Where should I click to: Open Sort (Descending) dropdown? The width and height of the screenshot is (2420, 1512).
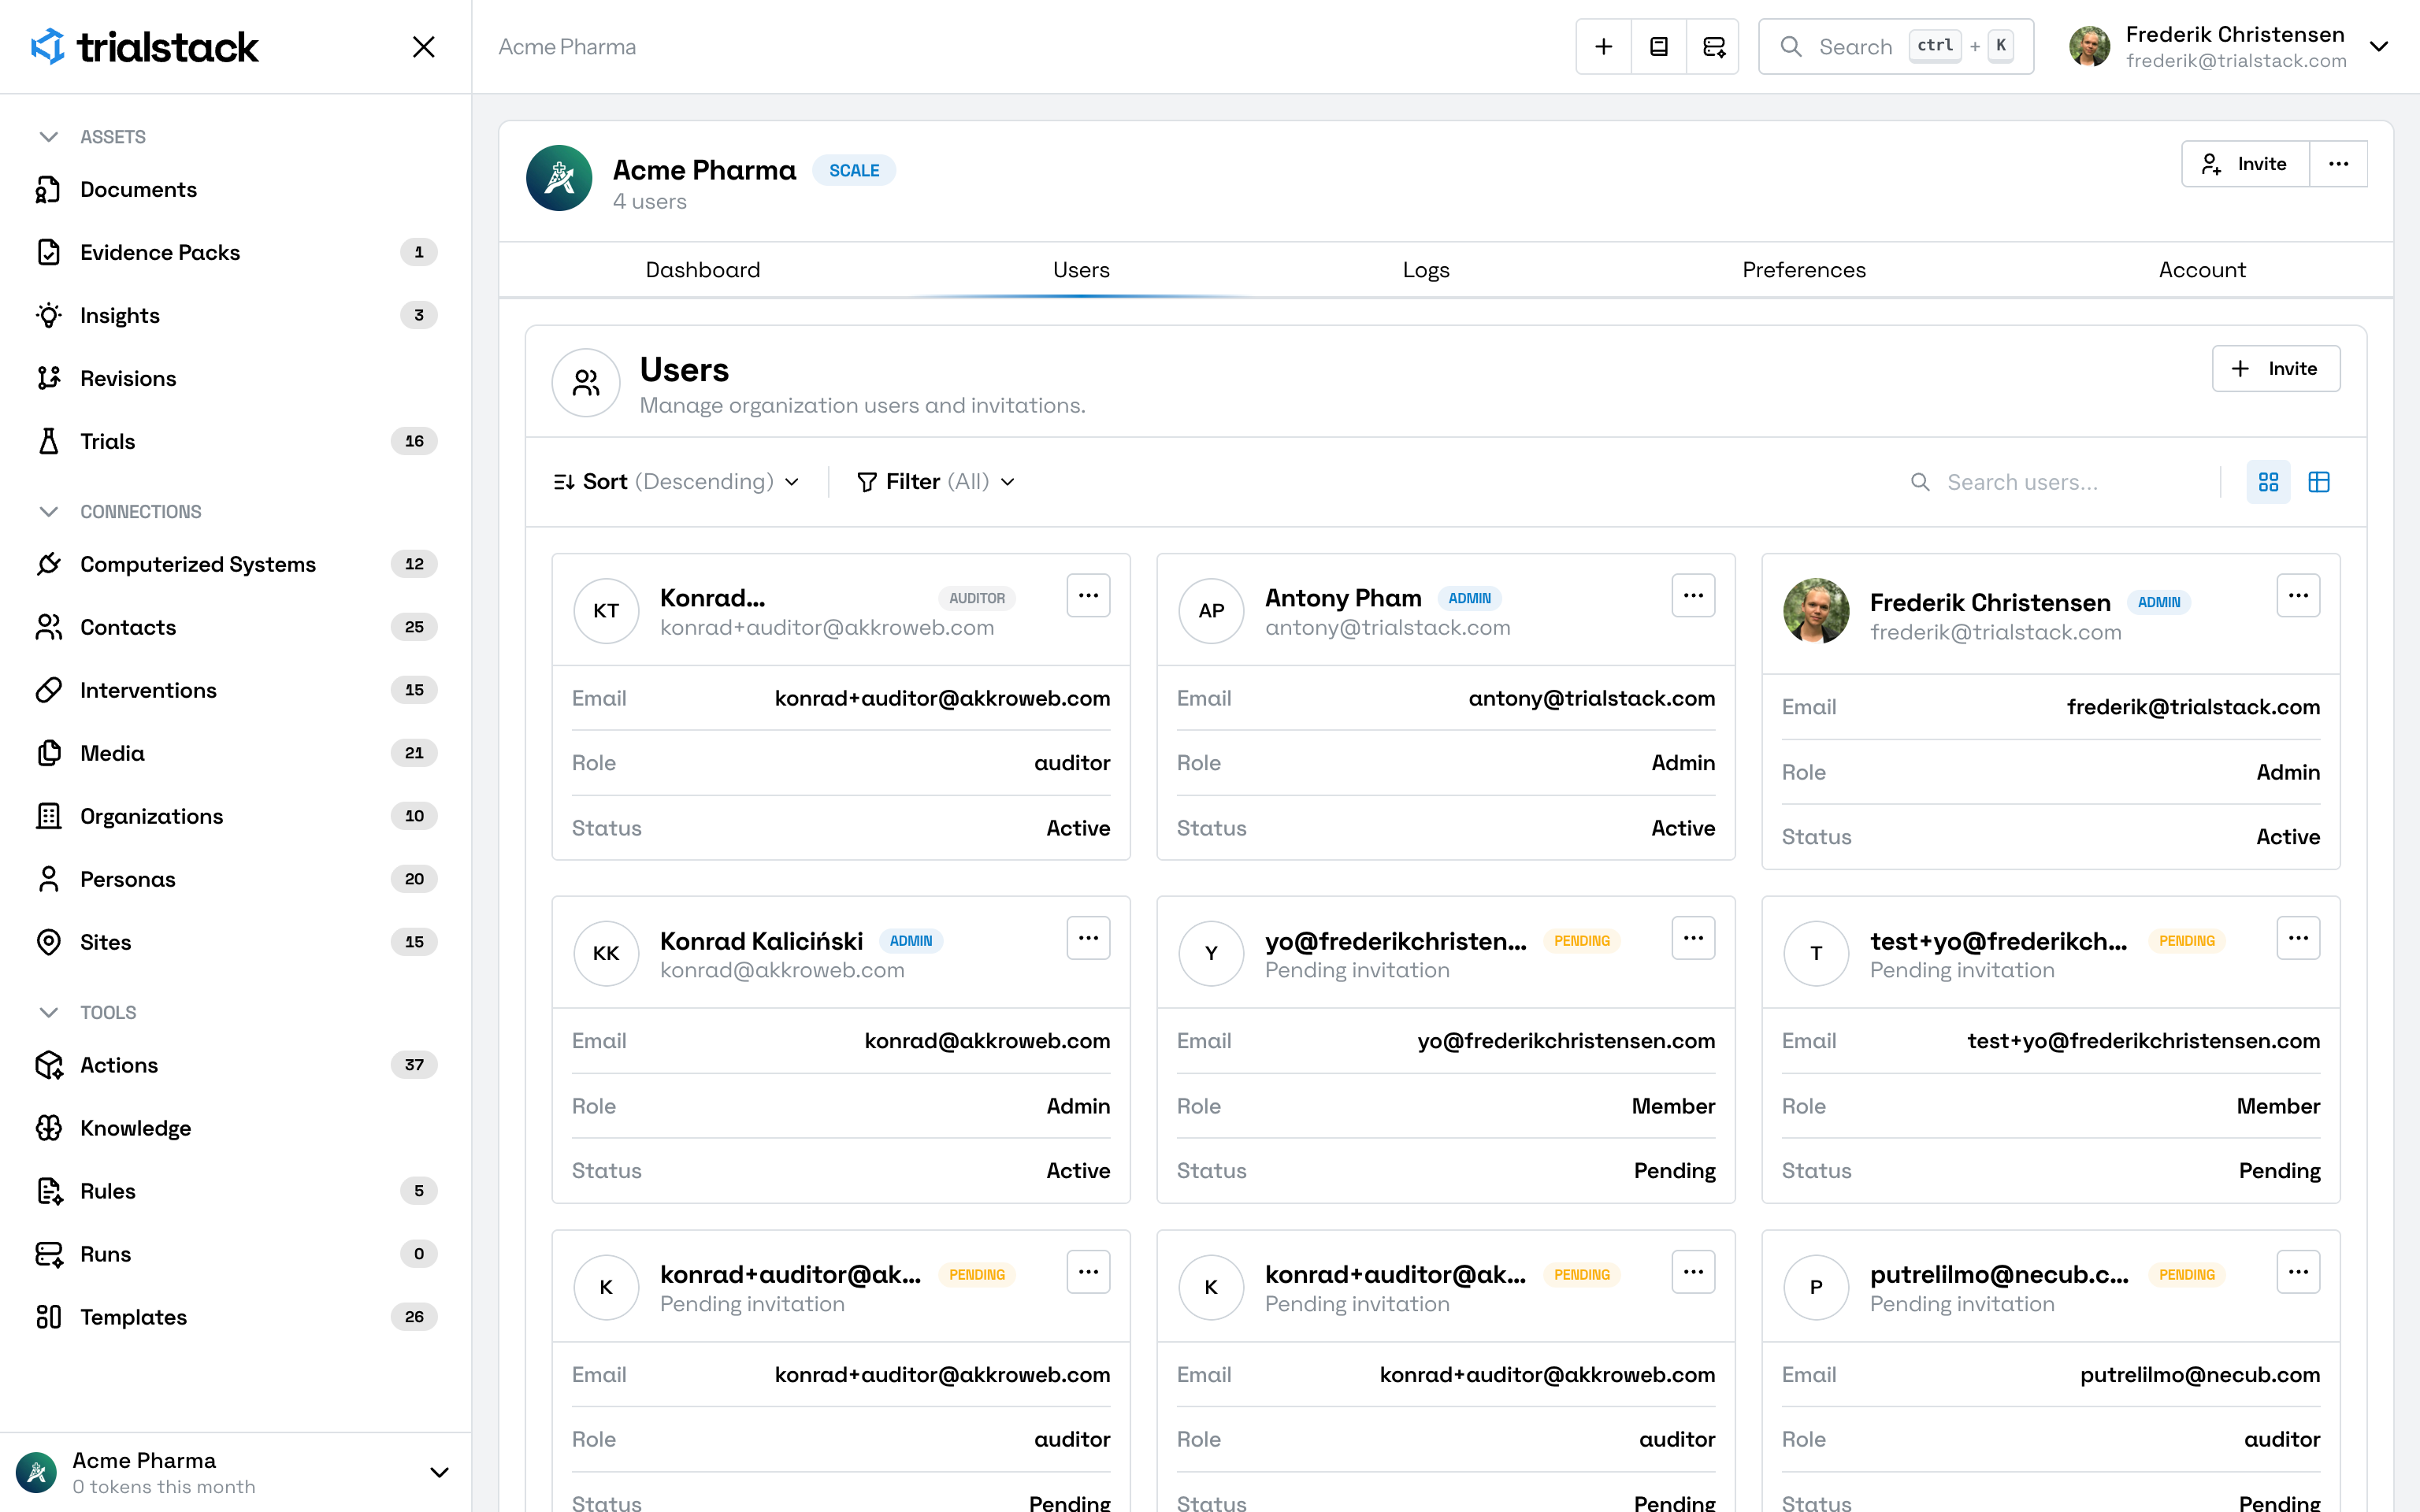(x=677, y=482)
